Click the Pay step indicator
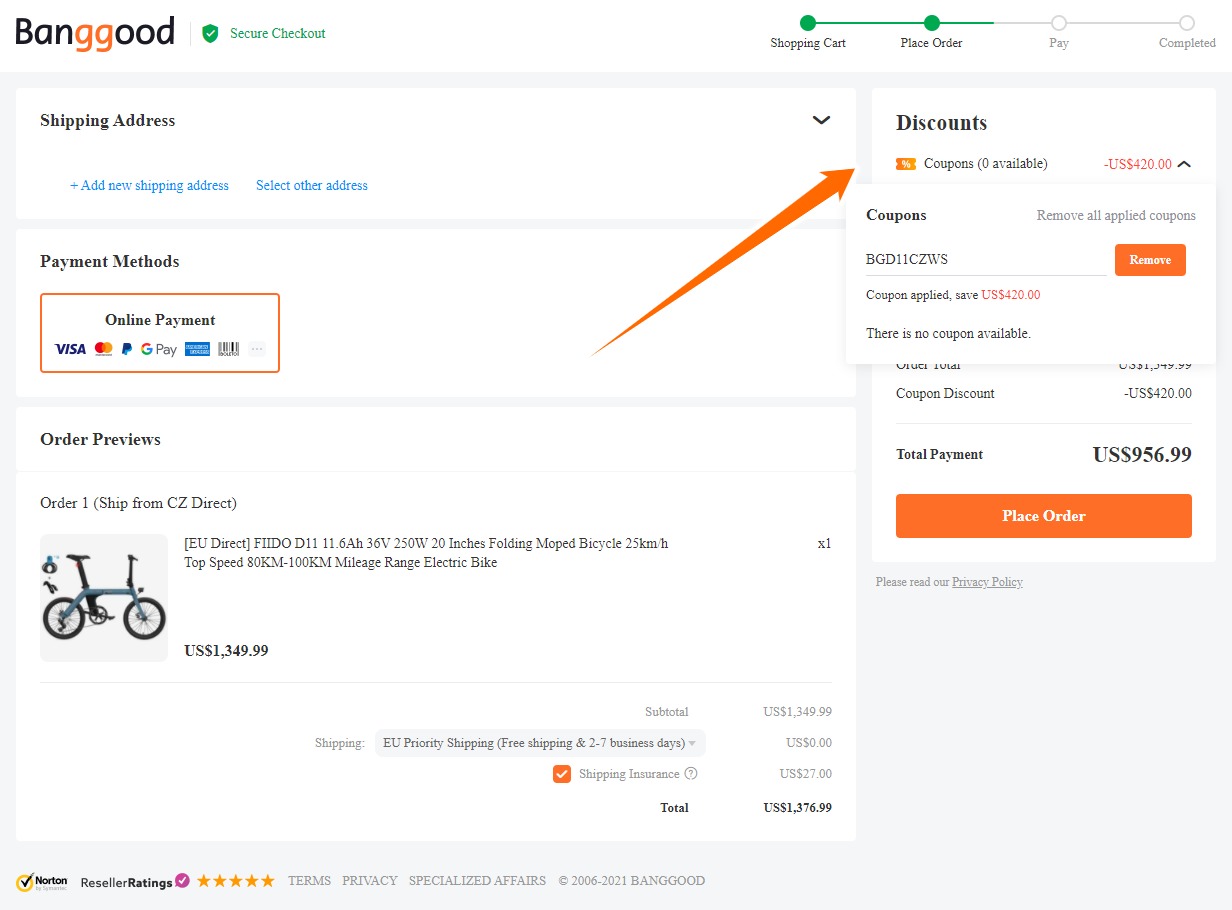The width and height of the screenshot is (1232, 910). 1059,32
